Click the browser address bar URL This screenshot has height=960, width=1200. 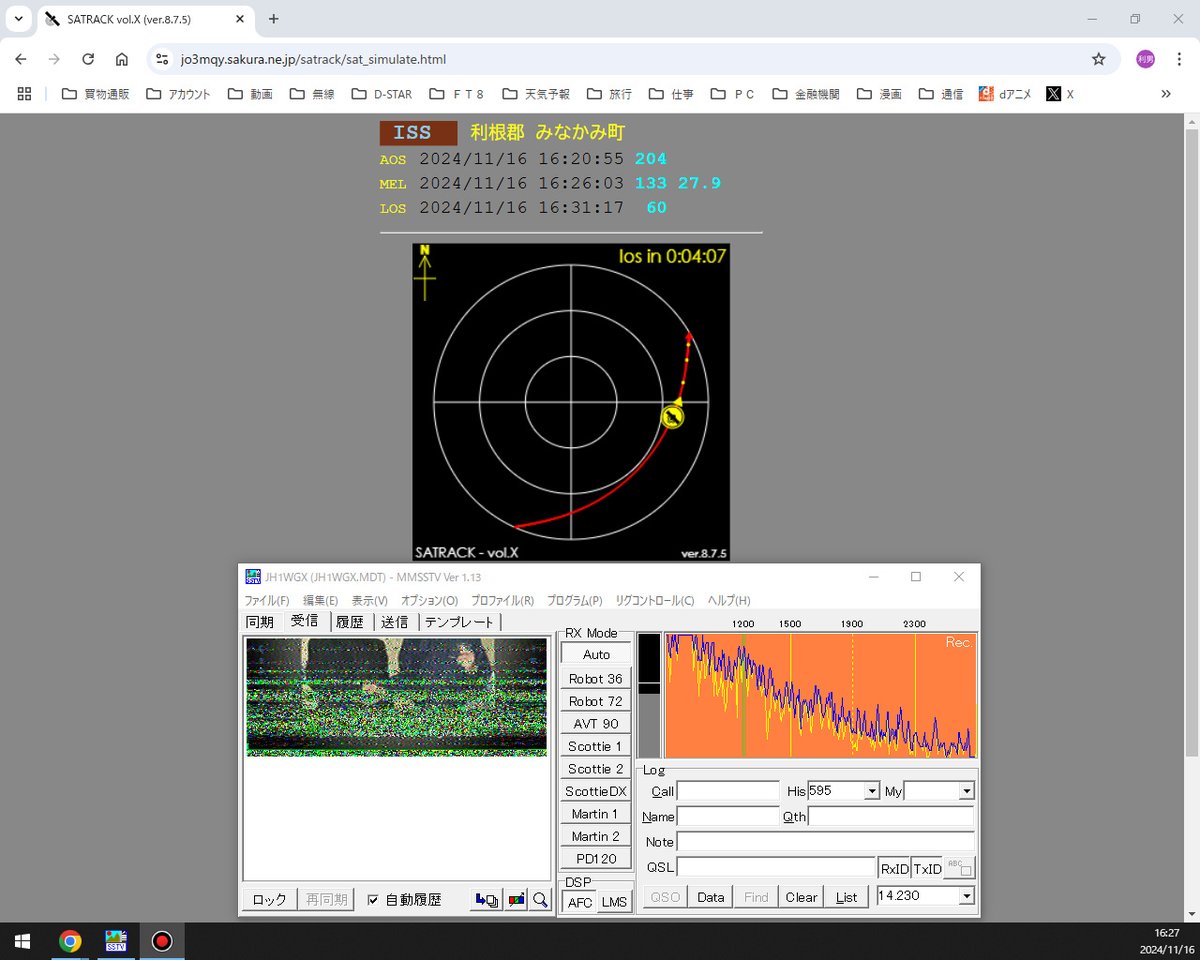(x=313, y=60)
